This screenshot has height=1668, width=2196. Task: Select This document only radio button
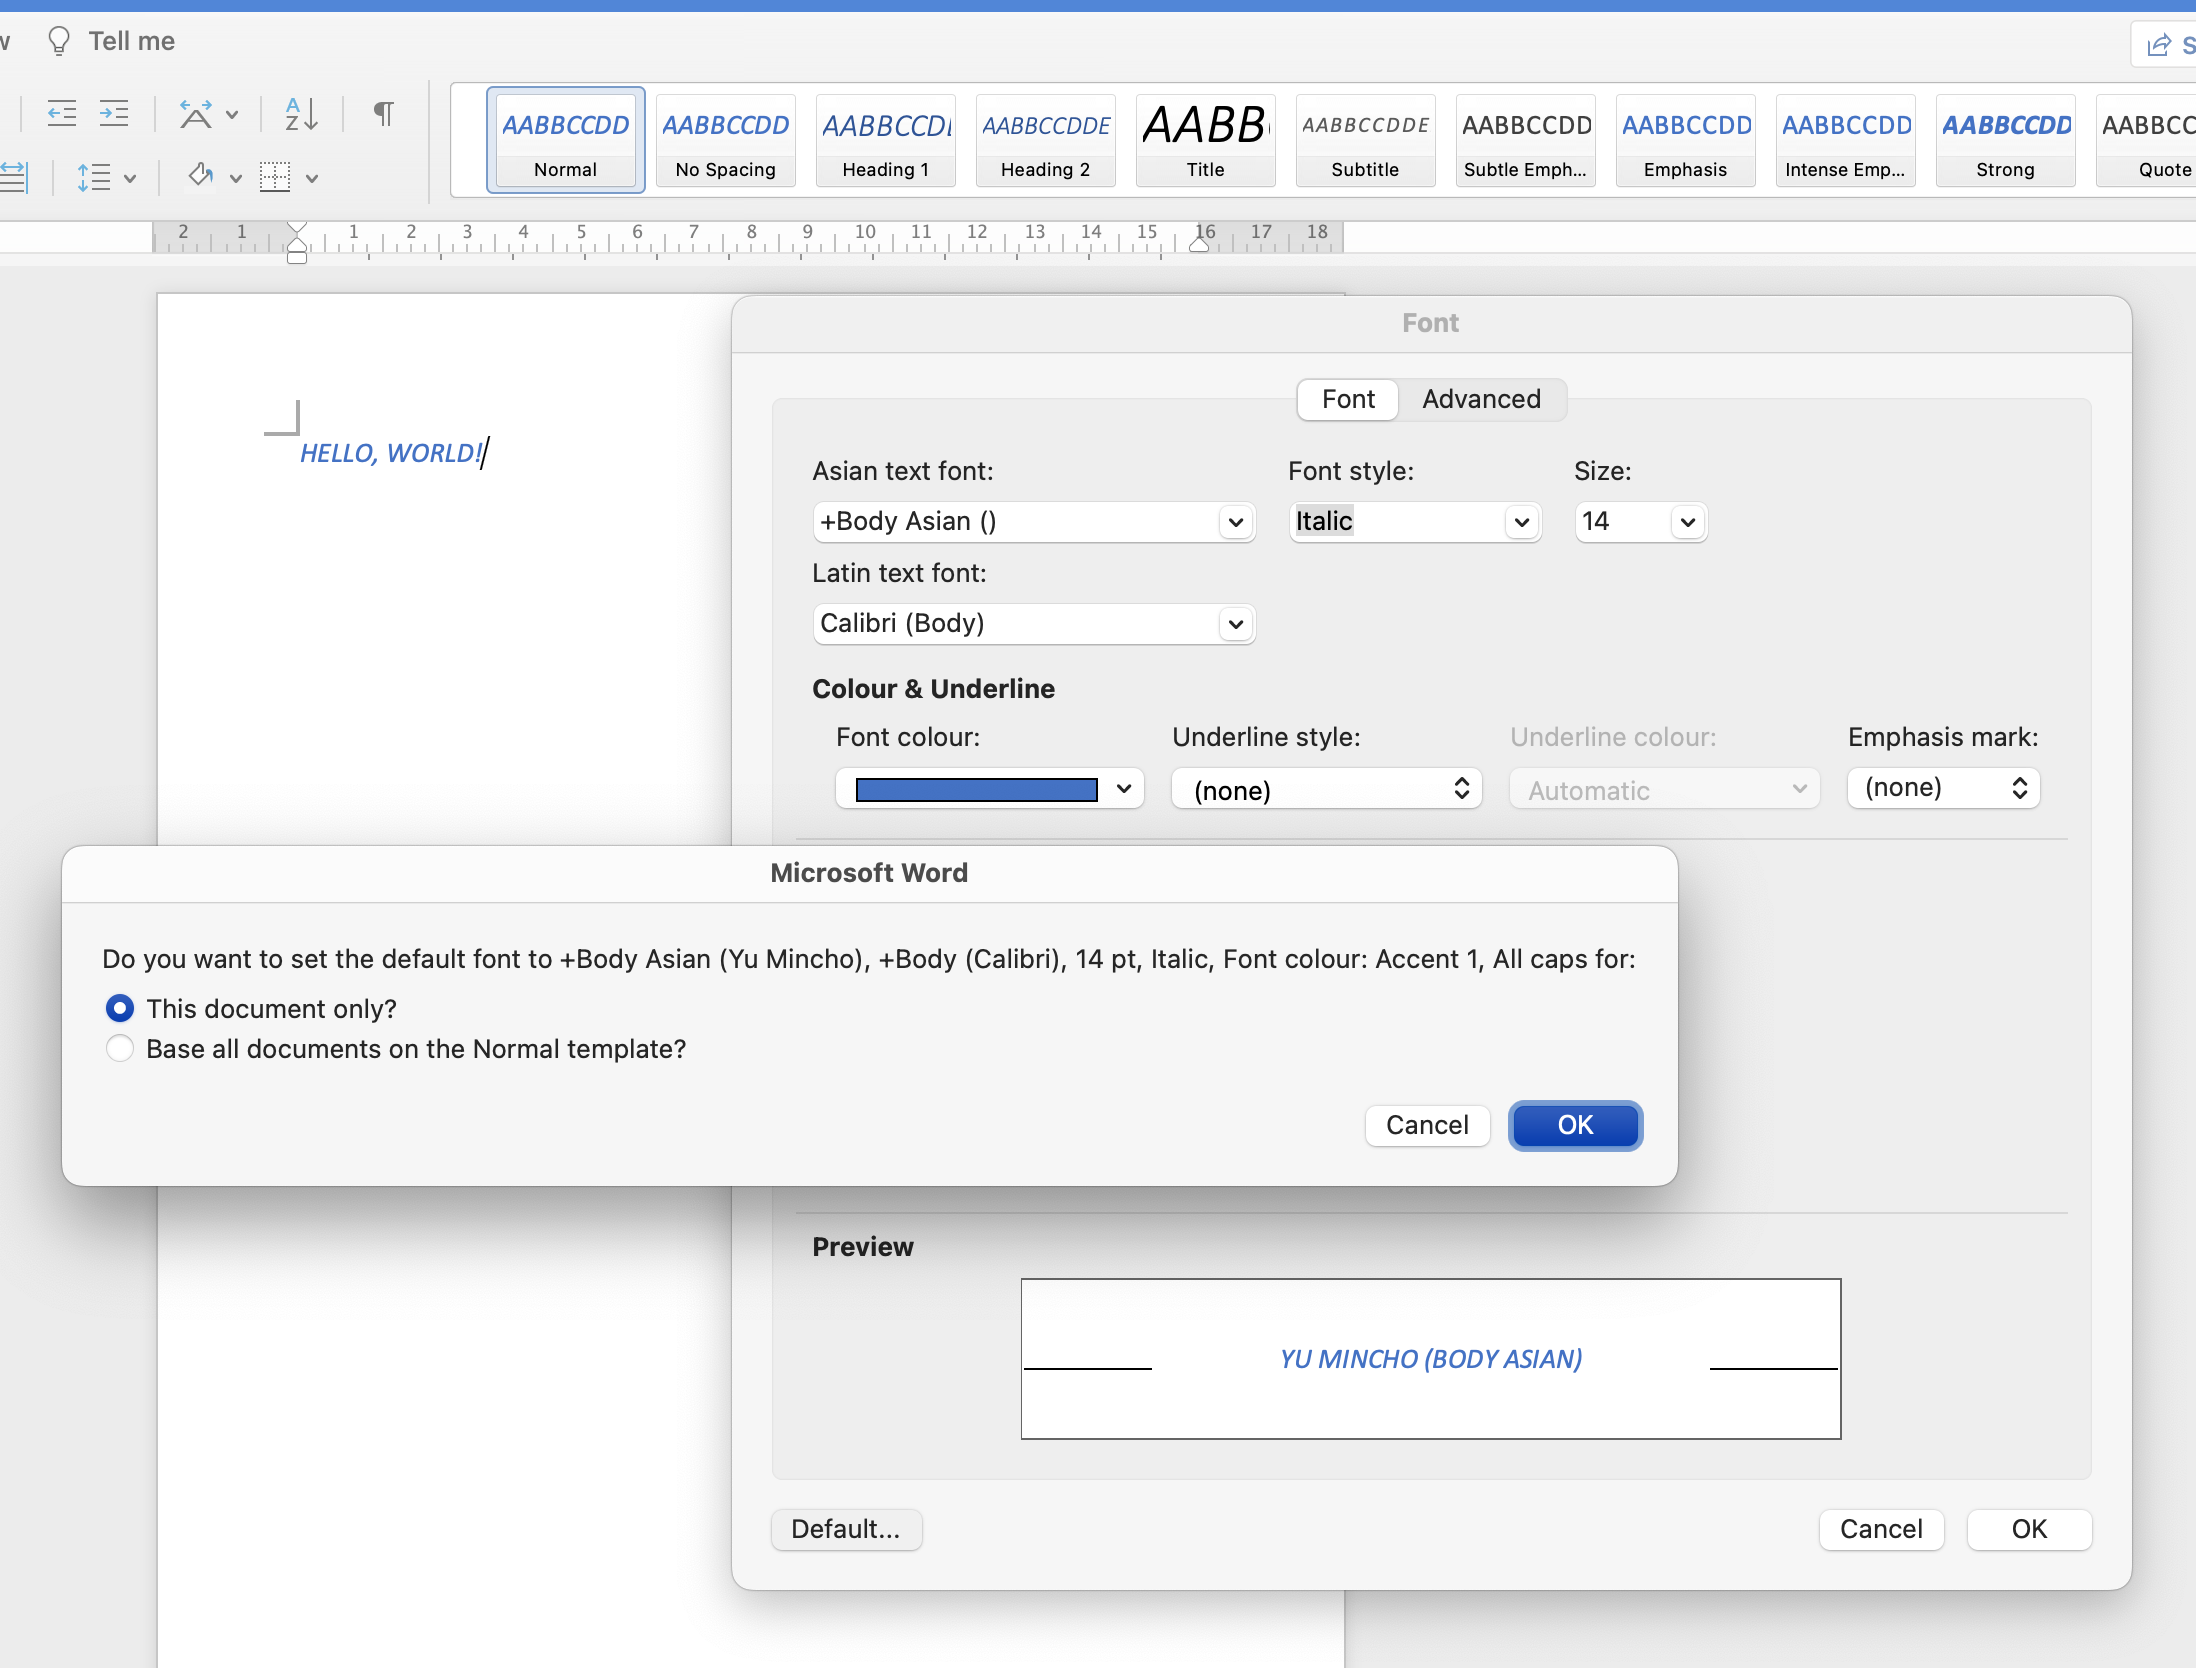[119, 1007]
